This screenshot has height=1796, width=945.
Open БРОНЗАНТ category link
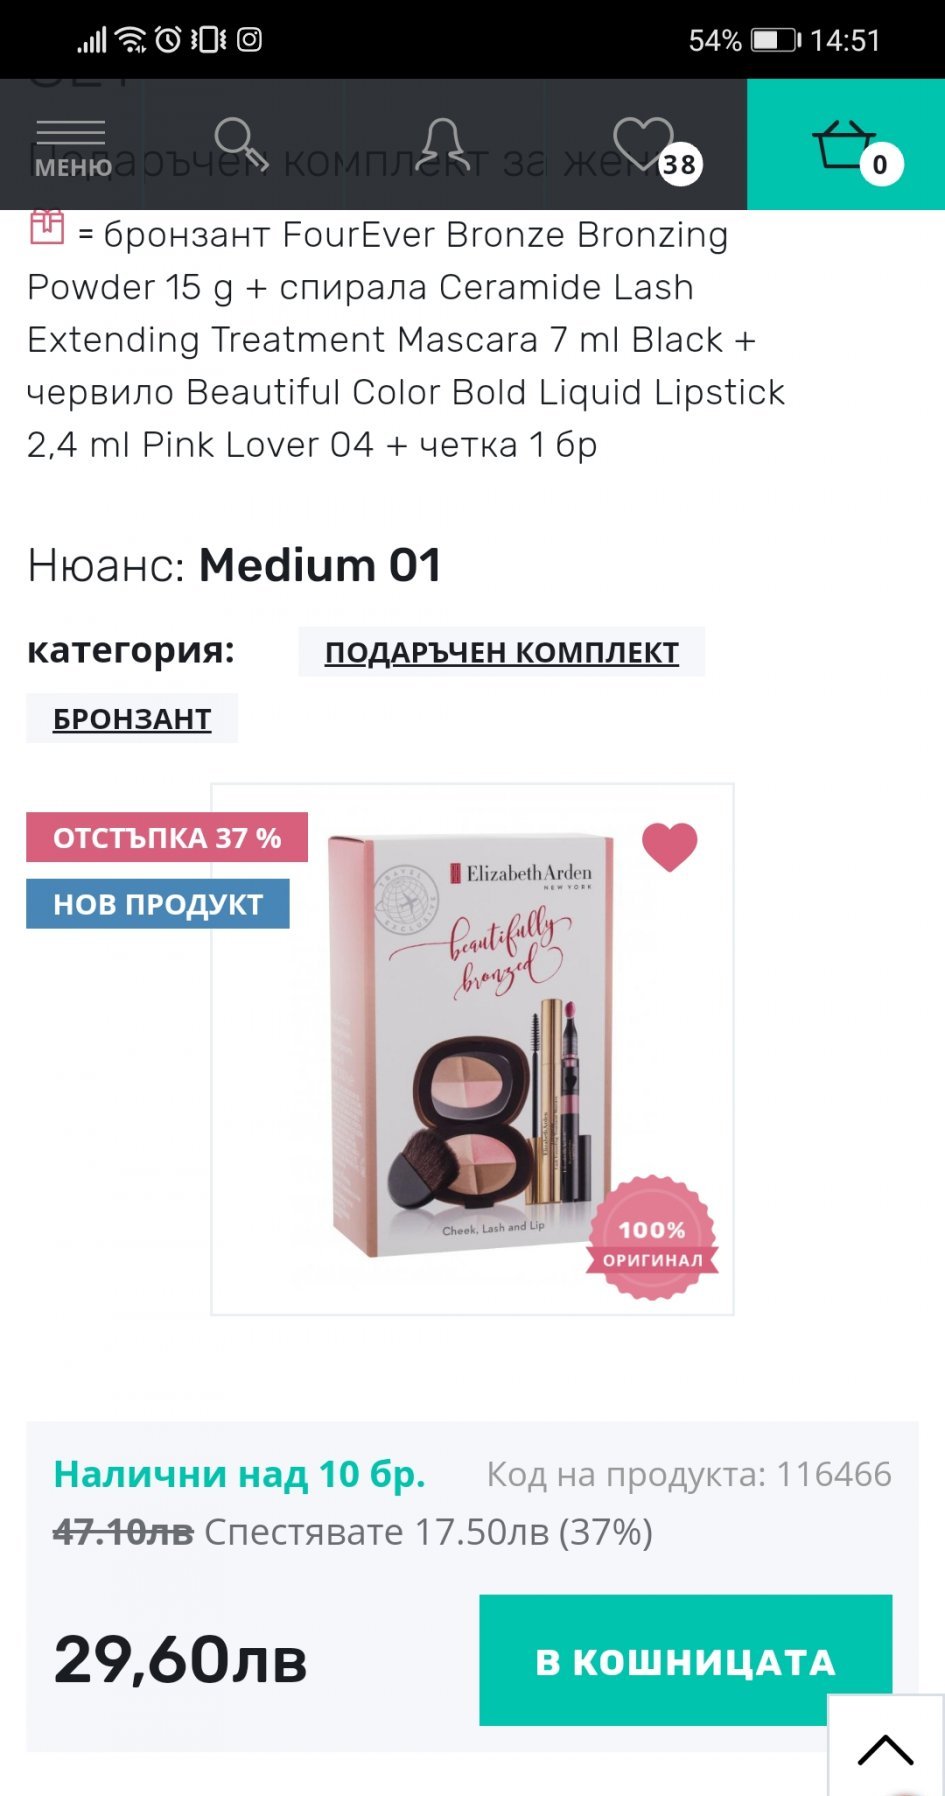pyautogui.click(x=132, y=718)
